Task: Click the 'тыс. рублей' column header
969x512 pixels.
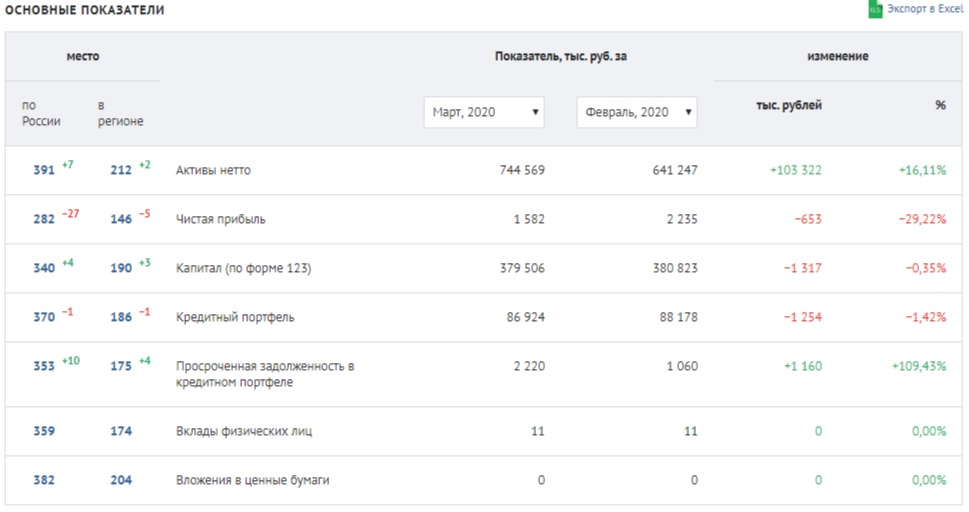Action: coord(789,105)
